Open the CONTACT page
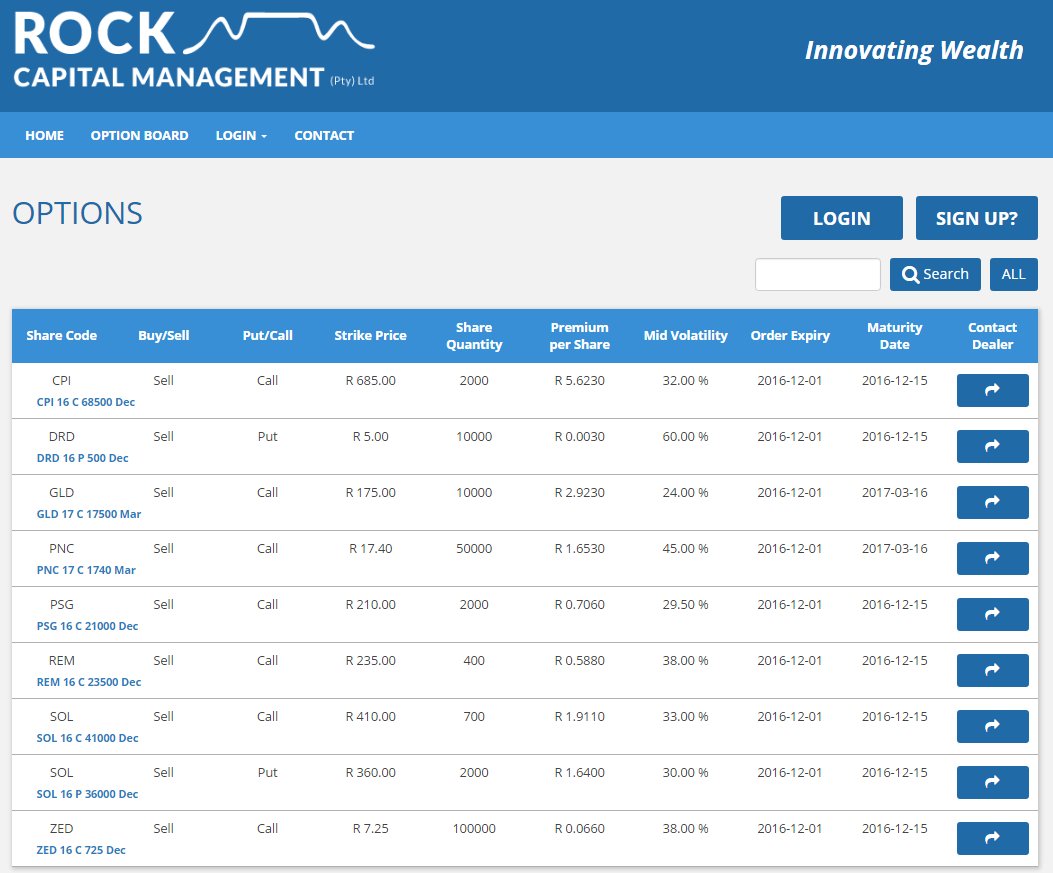Image resolution: width=1053 pixels, height=873 pixels. pos(324,135)
